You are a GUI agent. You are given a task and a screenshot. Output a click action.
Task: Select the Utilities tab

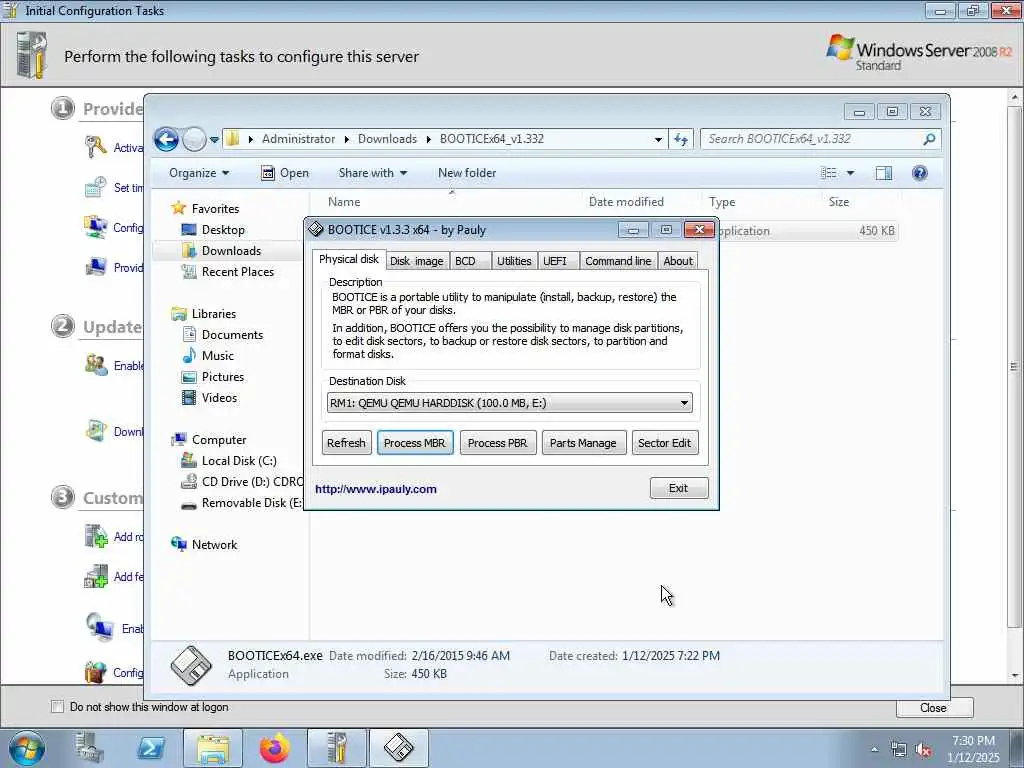513,261
